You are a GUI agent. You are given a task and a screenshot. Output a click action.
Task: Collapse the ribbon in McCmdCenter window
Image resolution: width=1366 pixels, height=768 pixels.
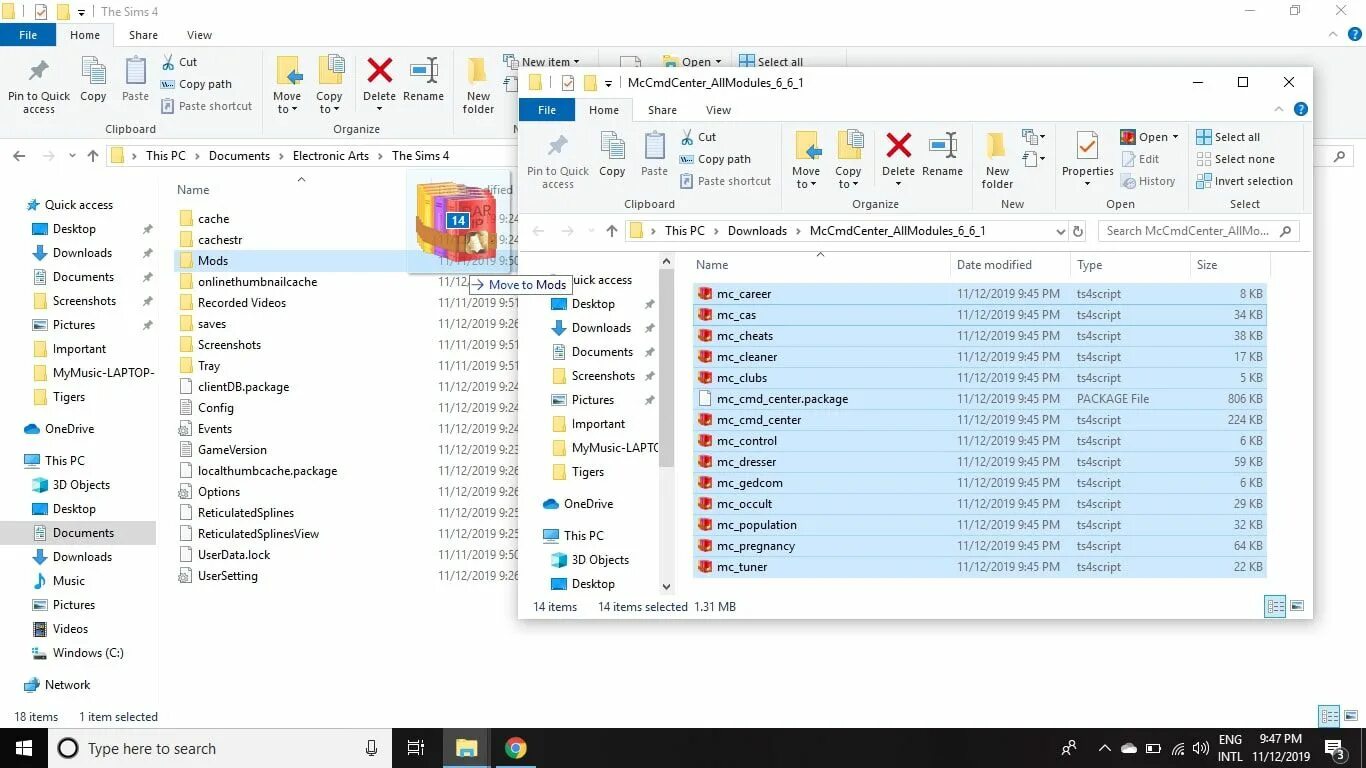coord(1279,110)
